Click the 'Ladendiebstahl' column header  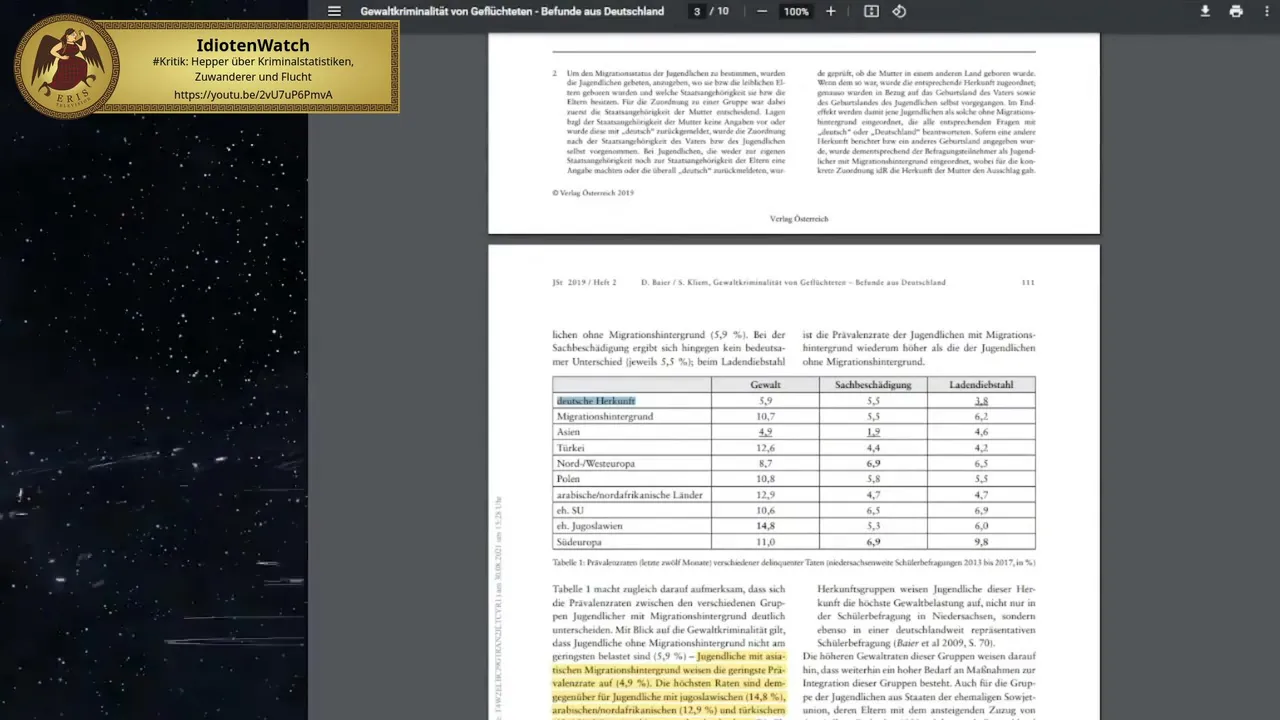[981, 385]
